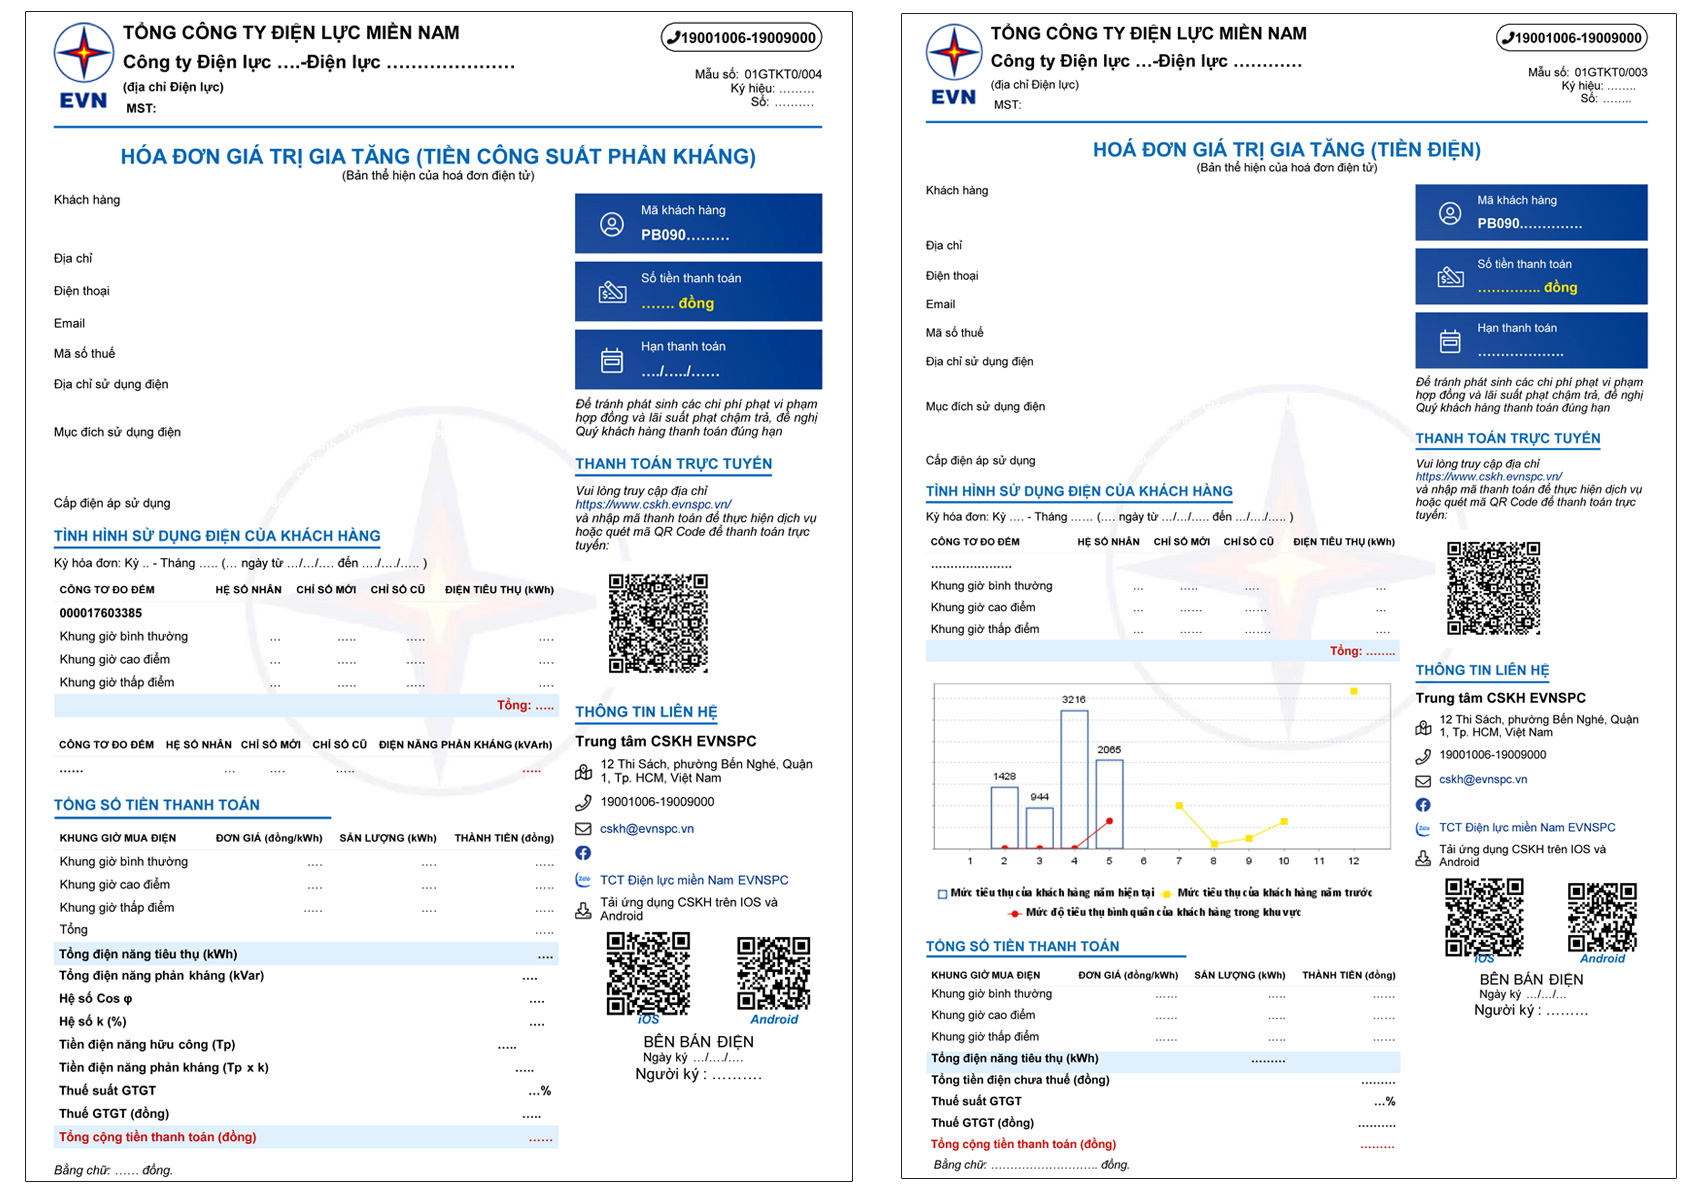Click the EVN logo on the right invoice
This screenshot has width=1701, height=1191.
tap(953, 64)
